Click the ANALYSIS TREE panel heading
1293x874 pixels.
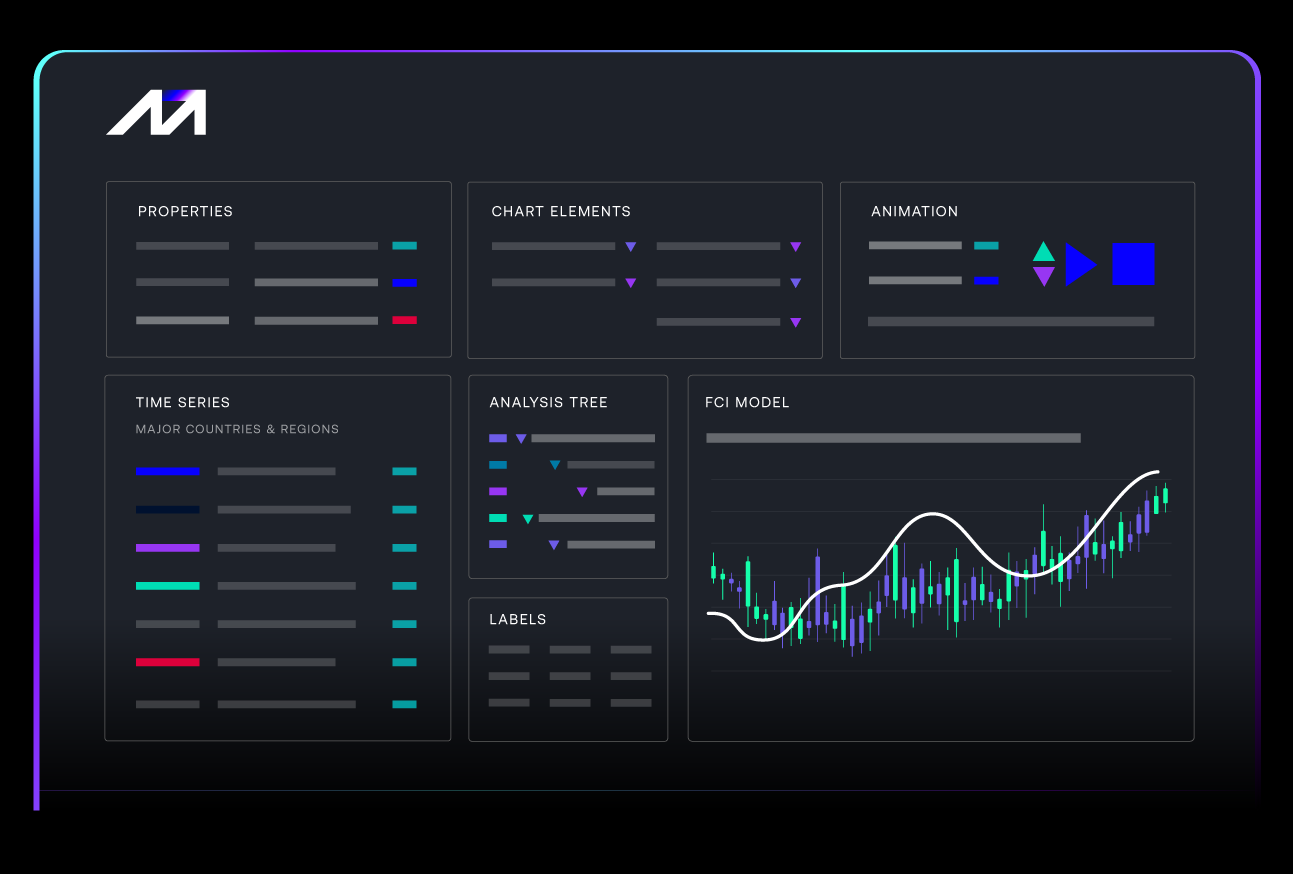point(548,402)
